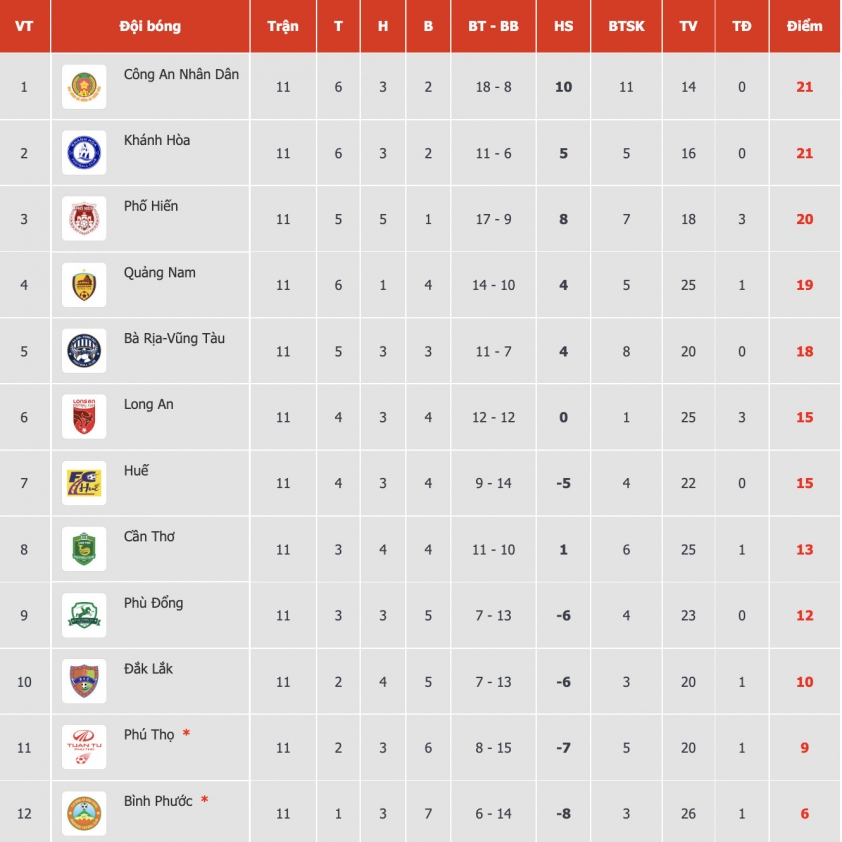Click the Công An Nhân Dân team logo
The height and width of the screenshot is (842, 842).
(x=84, y=87)
